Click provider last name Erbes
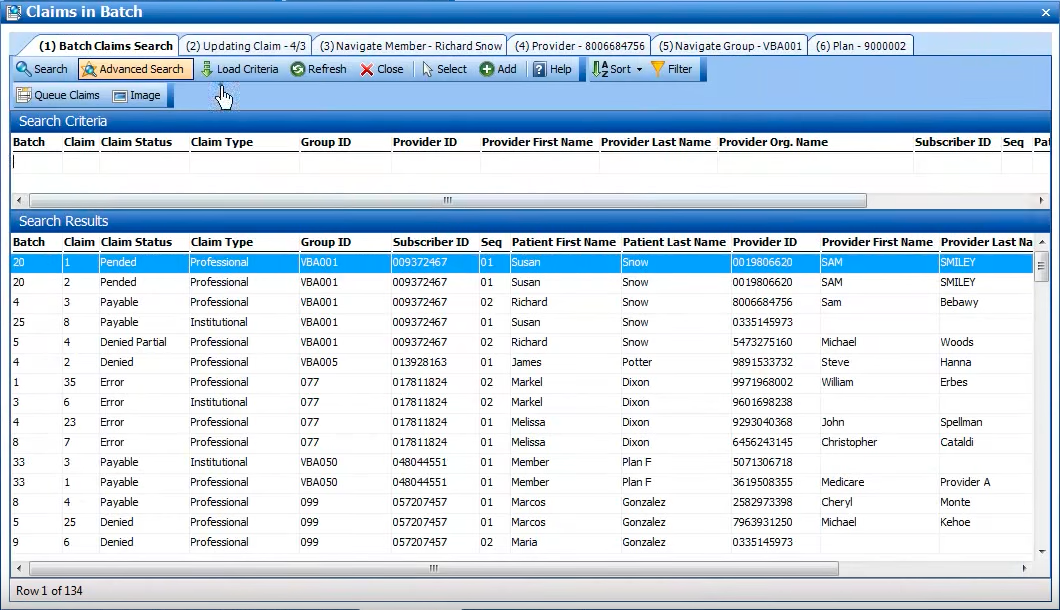 coord(954,382)
